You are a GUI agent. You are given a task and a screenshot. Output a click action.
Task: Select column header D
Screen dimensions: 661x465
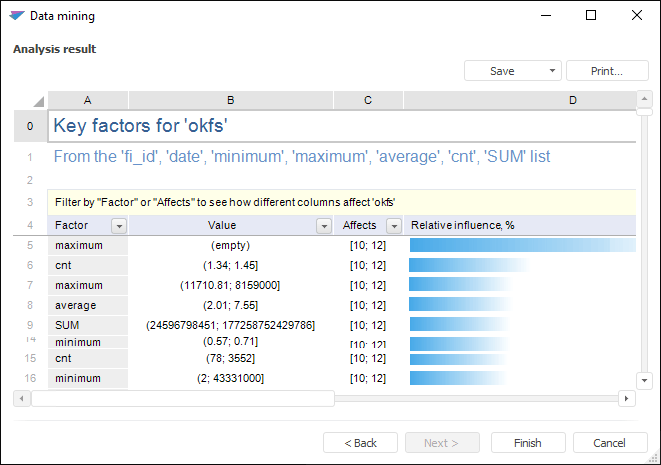tap(572, 100)
